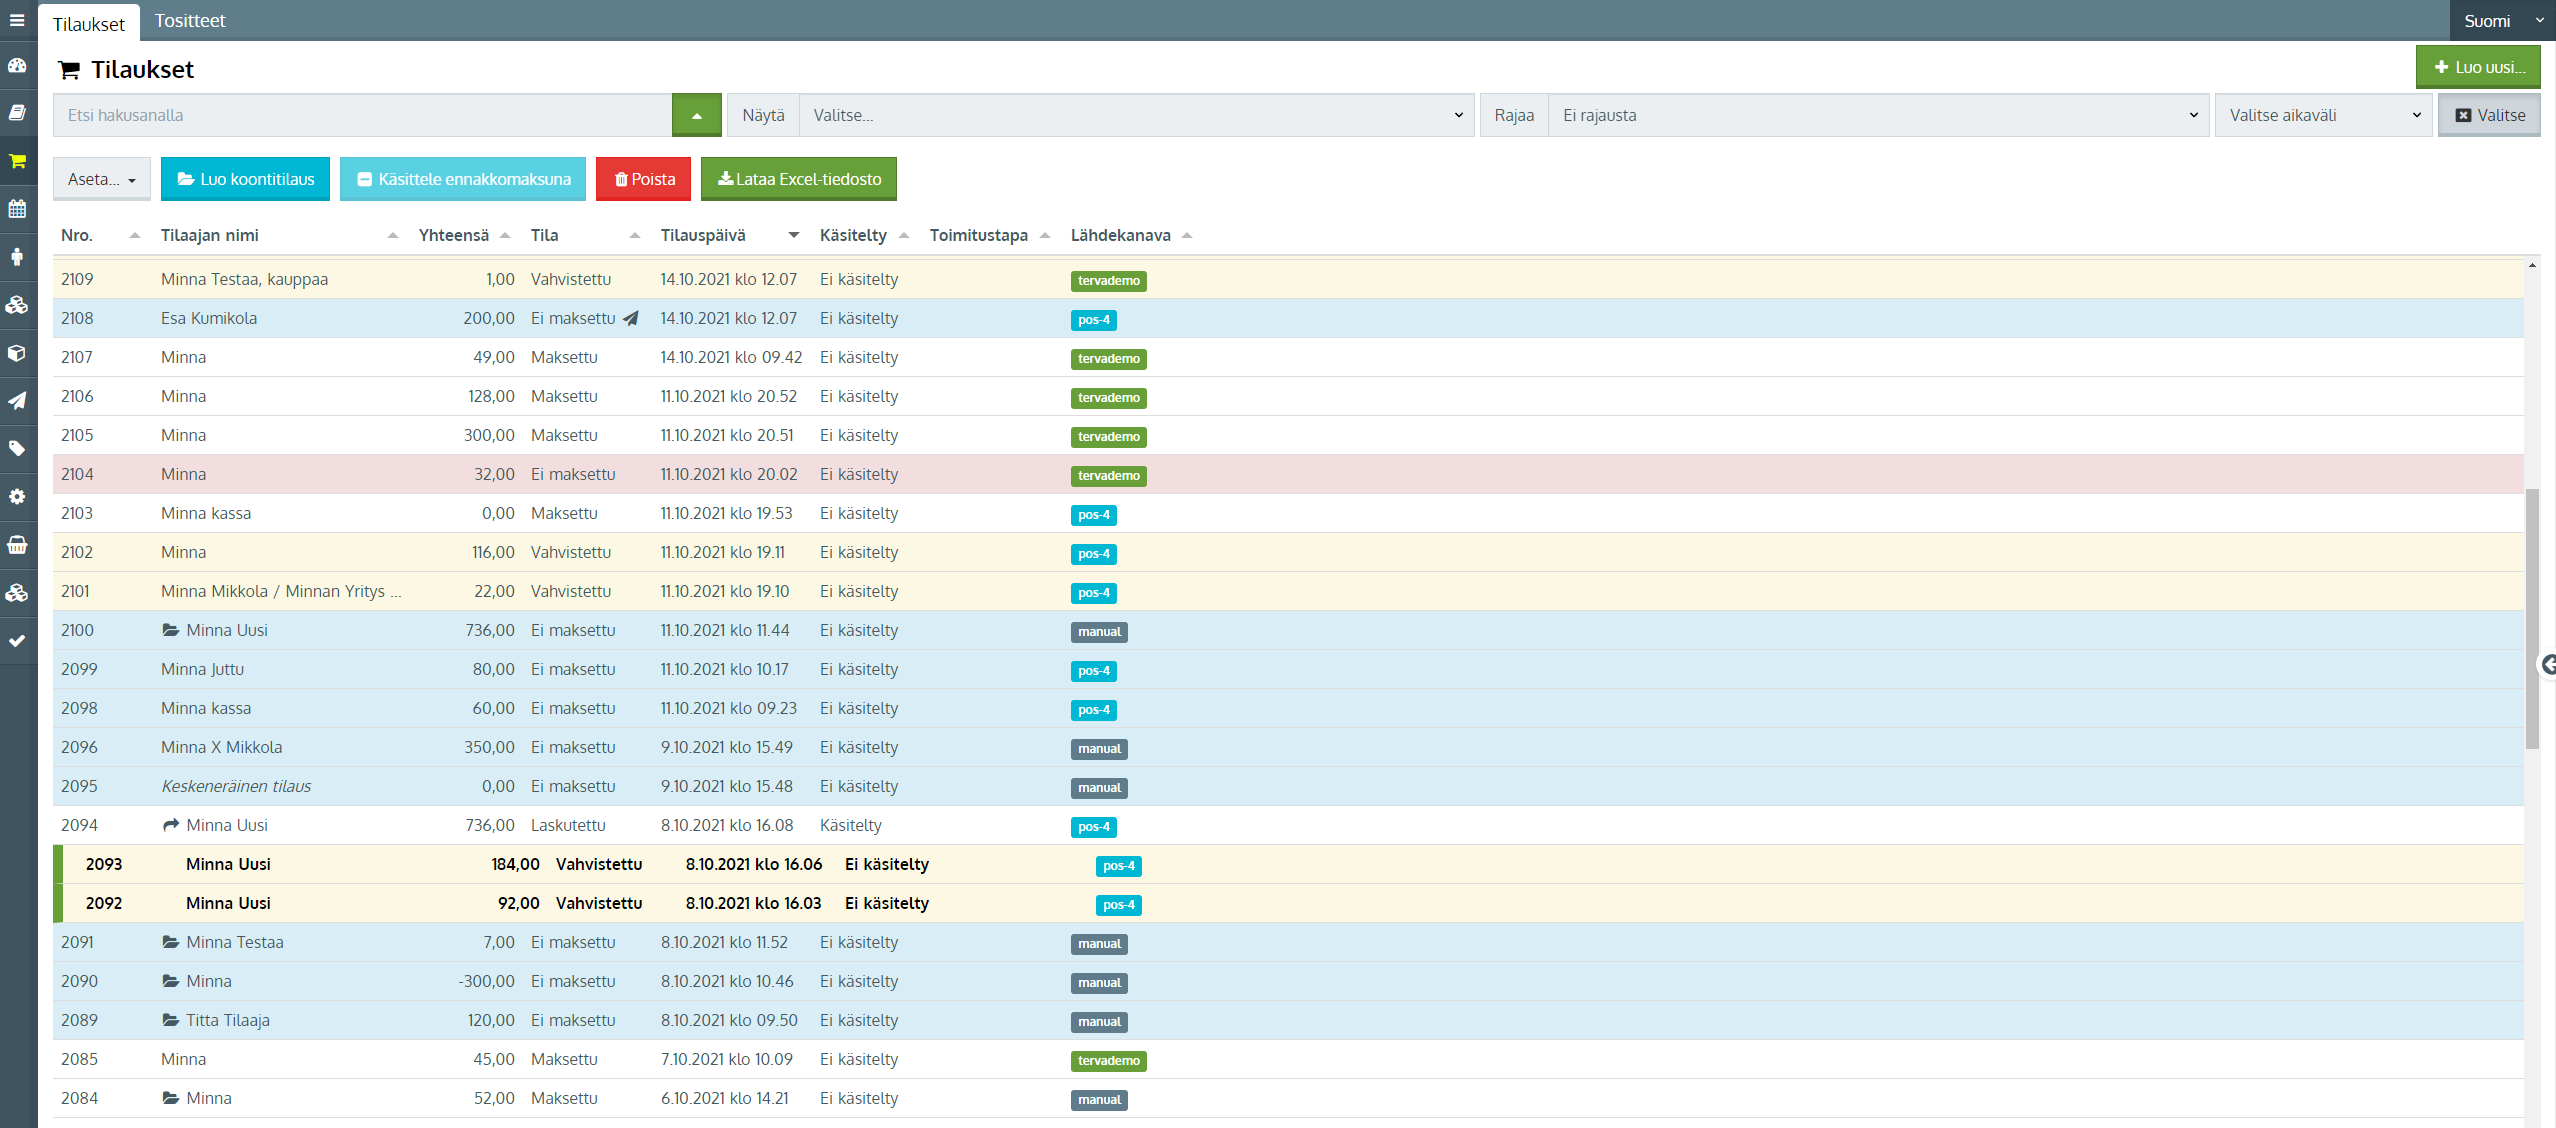Click Lataa Excel-tiedosto button
The image size is (2556, 1128).
point(798,180)
